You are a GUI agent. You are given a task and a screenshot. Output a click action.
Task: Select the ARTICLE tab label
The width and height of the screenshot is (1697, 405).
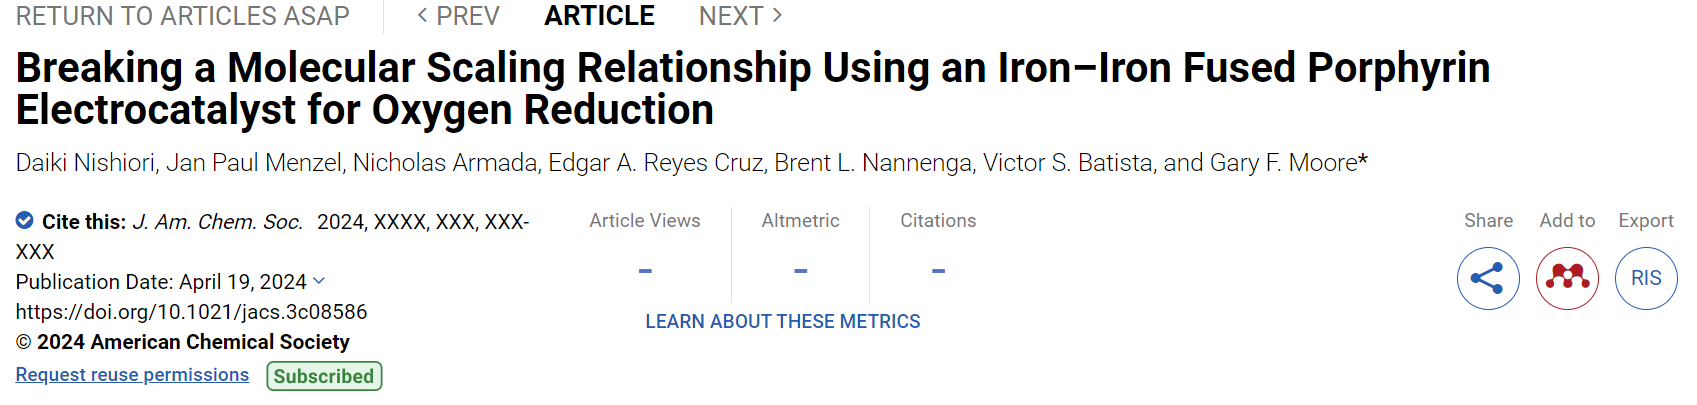(599, 16)
